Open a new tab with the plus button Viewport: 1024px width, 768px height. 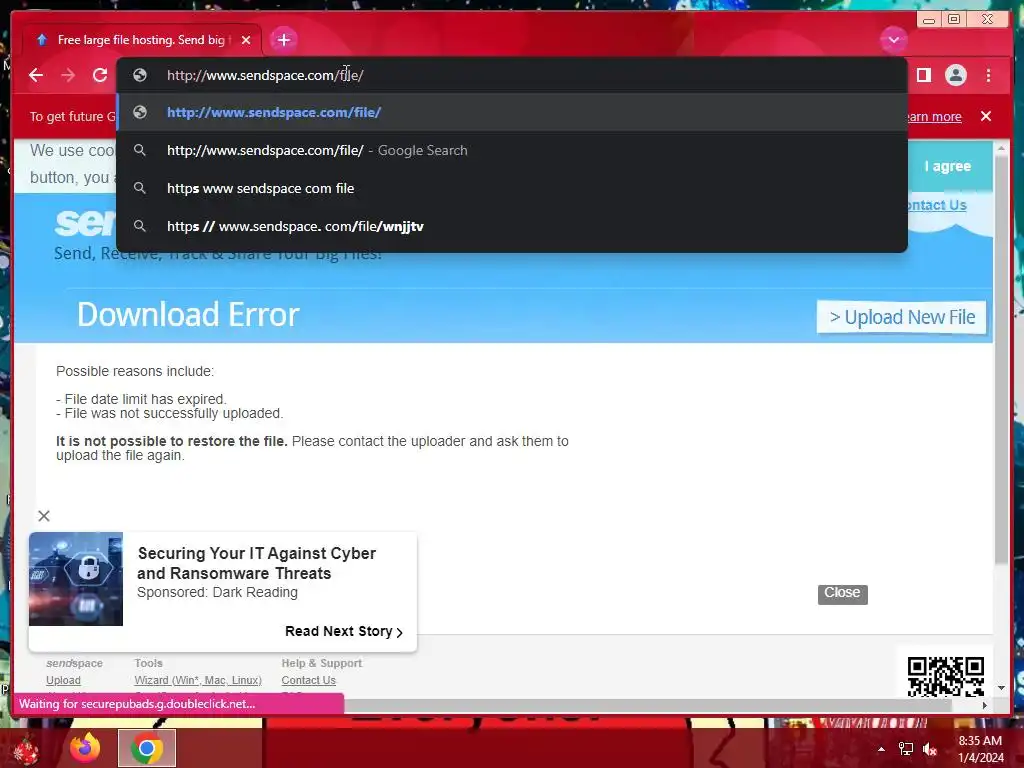click(283, 40)
